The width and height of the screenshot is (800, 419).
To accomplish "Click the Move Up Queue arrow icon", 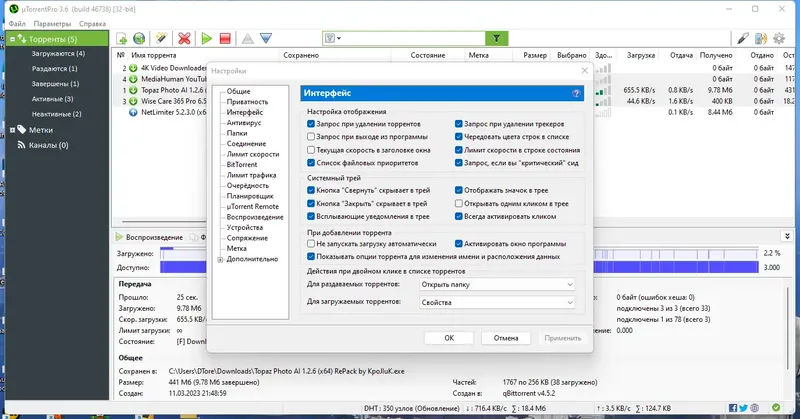I will coord(247,38).
